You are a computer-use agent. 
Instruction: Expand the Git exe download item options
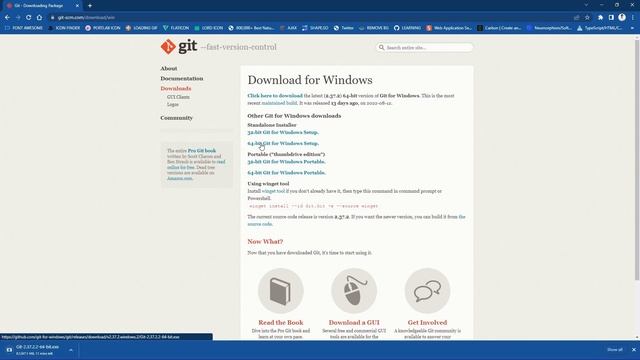71,350
